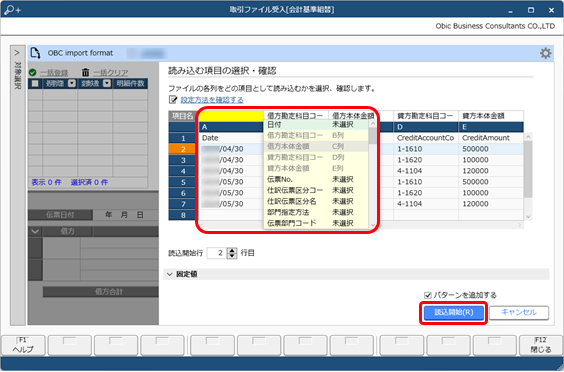
Task: Collapse the 借方 section chevron
Action: point(35,231)
